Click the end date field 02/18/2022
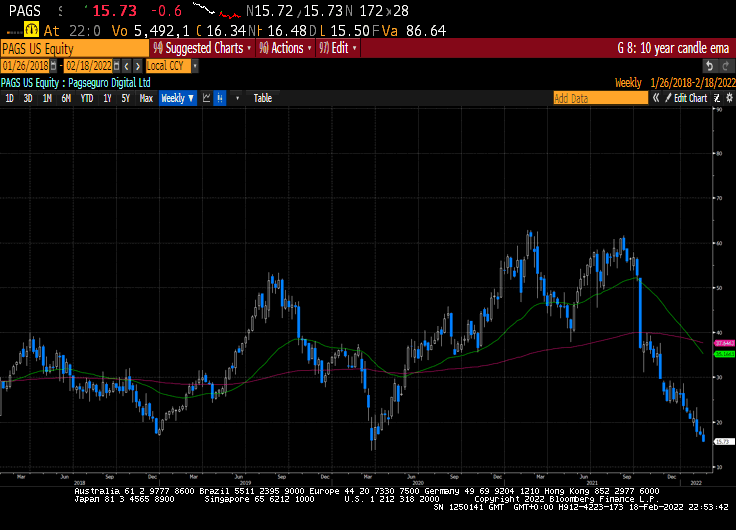The width and height of the screenshot is (736, 530). (x=88, y=66)
